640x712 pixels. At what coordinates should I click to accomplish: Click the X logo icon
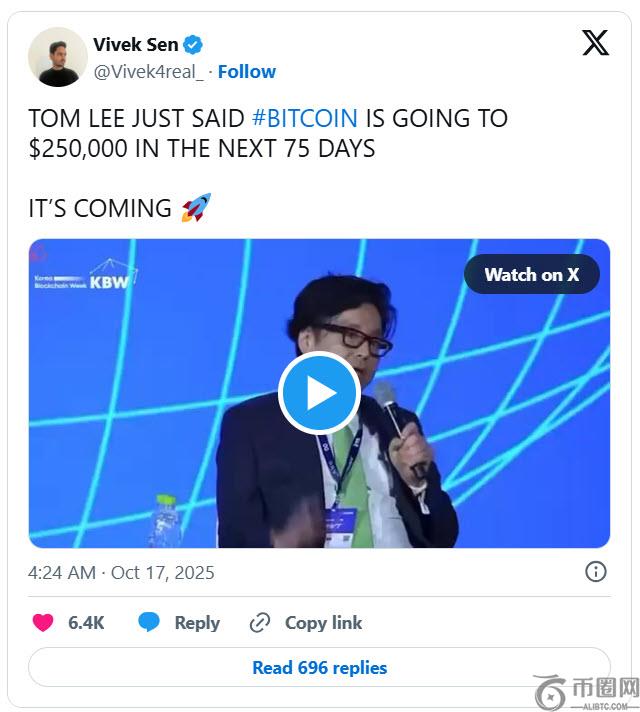pyautogui.click(x=595, y=43)
